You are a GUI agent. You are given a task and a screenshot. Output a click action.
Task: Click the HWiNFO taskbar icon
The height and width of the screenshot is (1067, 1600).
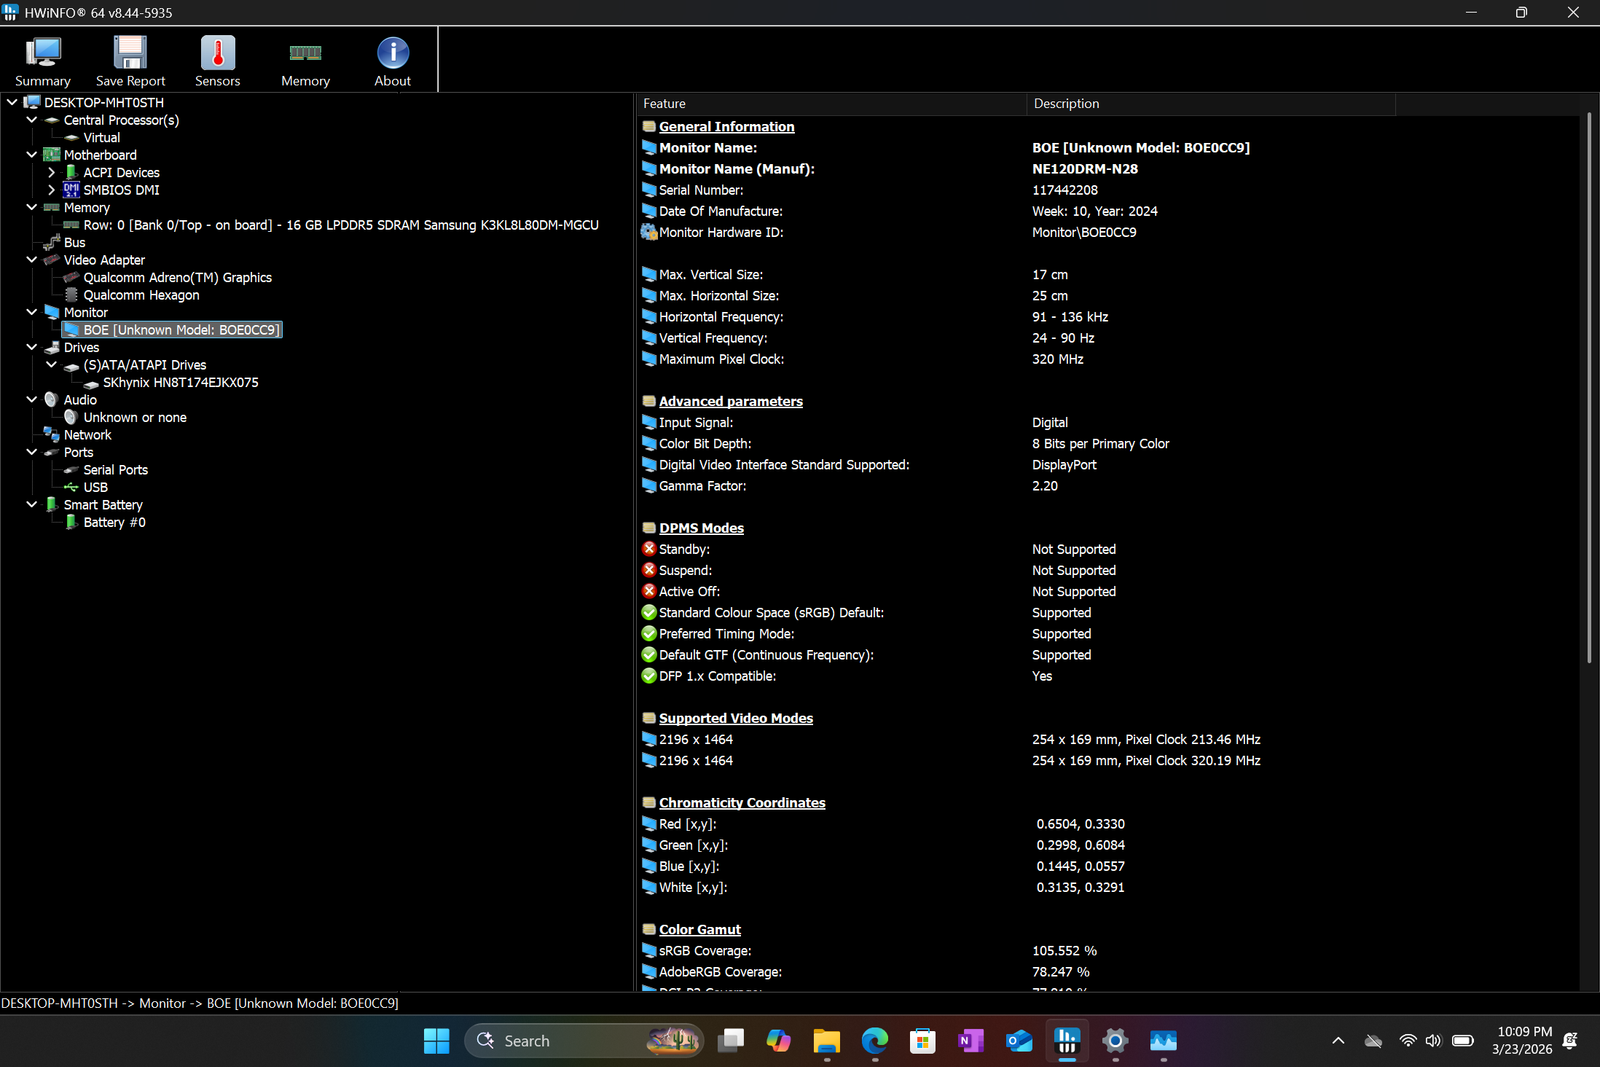(x=1066, y=1041)
